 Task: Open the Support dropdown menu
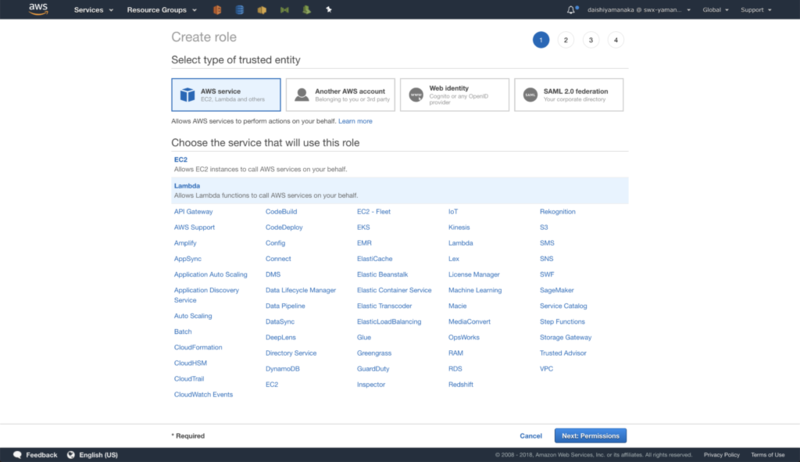(x=756, y=10)
